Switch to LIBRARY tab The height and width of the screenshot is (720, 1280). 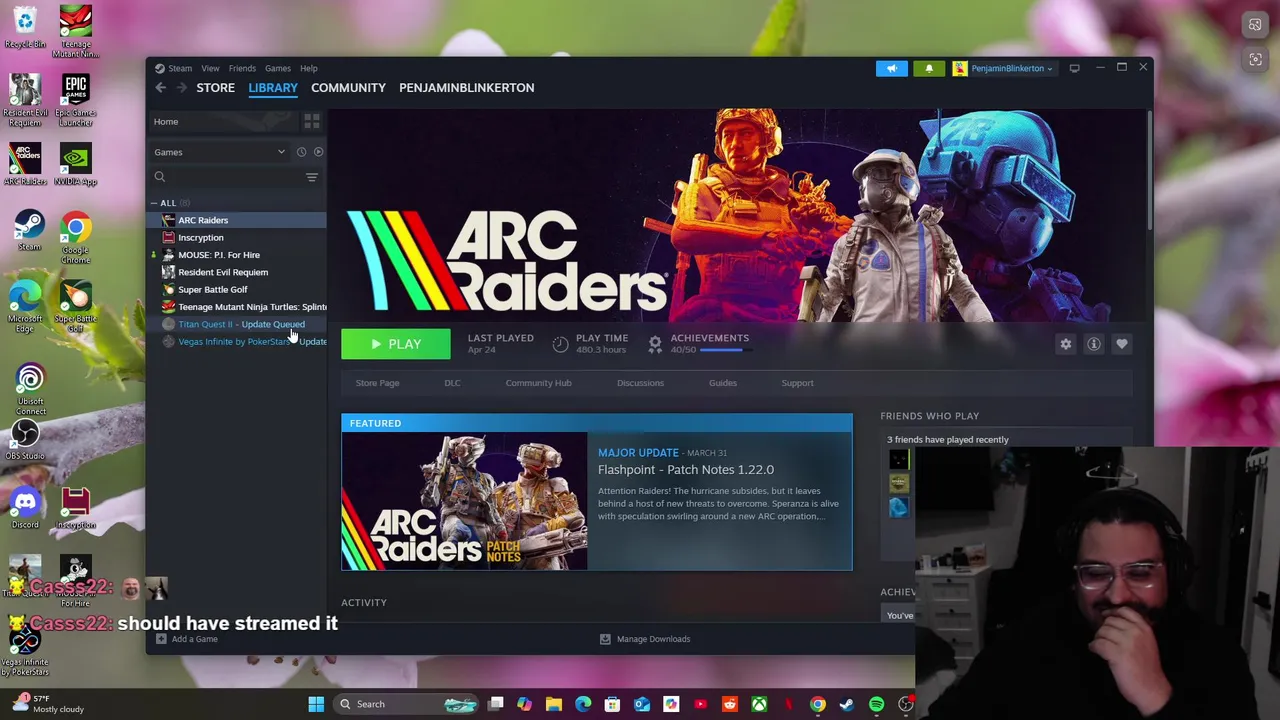point(273,88)
